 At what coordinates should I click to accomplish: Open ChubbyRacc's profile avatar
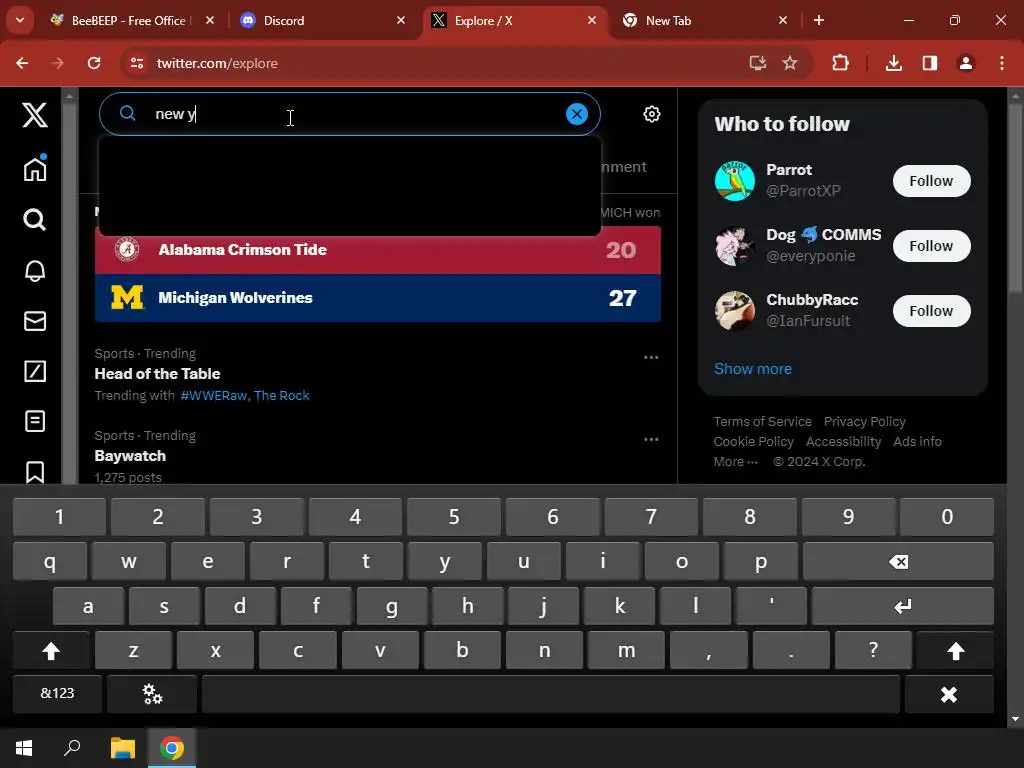(x=735, y=311)
